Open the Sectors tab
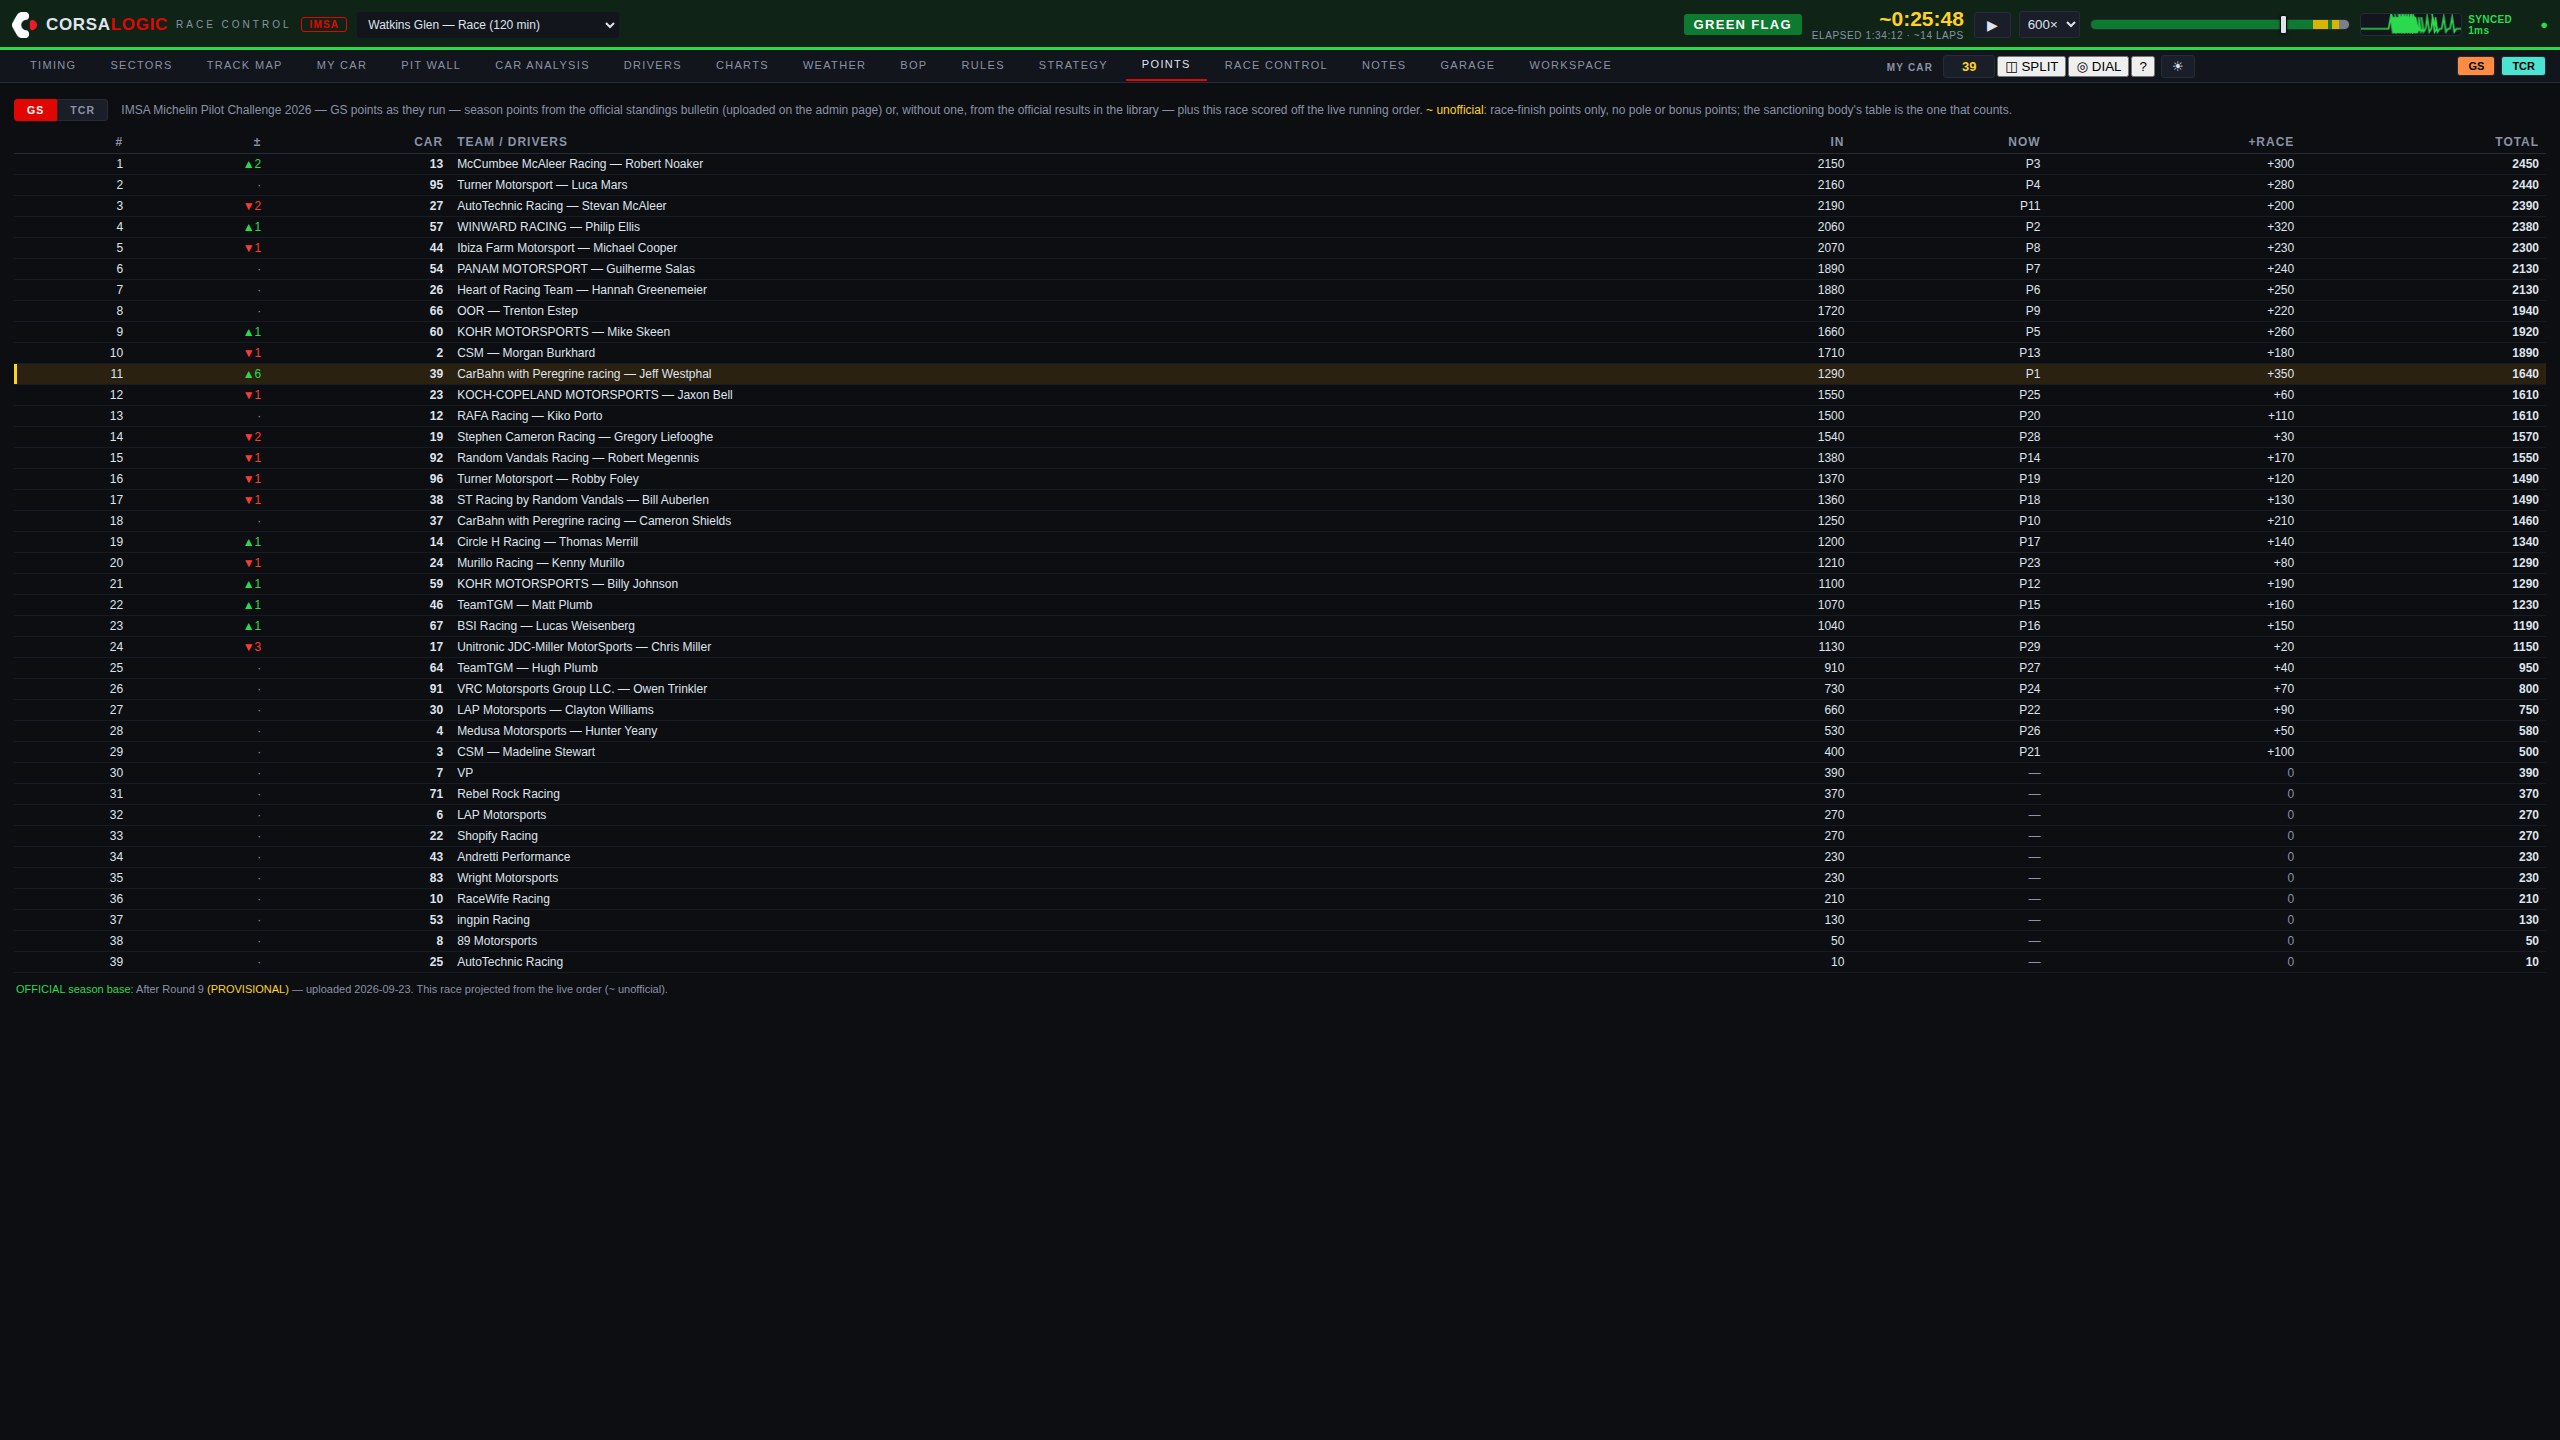2560x1440 pixels. coord(141,65)
